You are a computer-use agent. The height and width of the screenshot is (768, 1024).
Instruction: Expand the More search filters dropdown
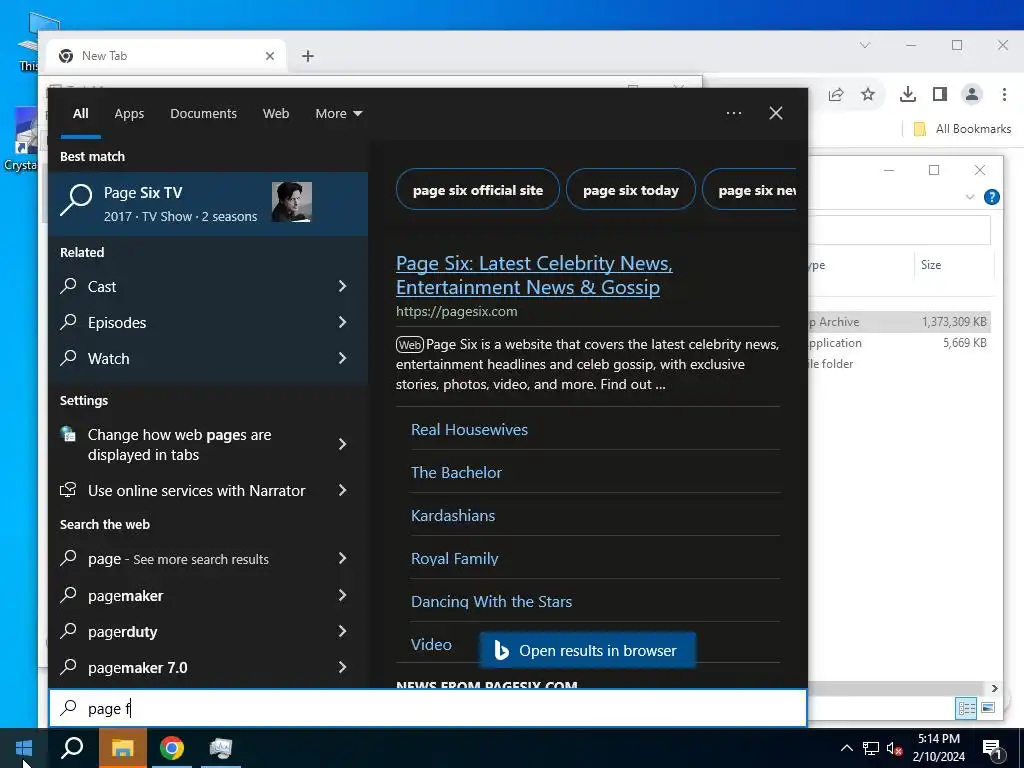pos(338,114)
